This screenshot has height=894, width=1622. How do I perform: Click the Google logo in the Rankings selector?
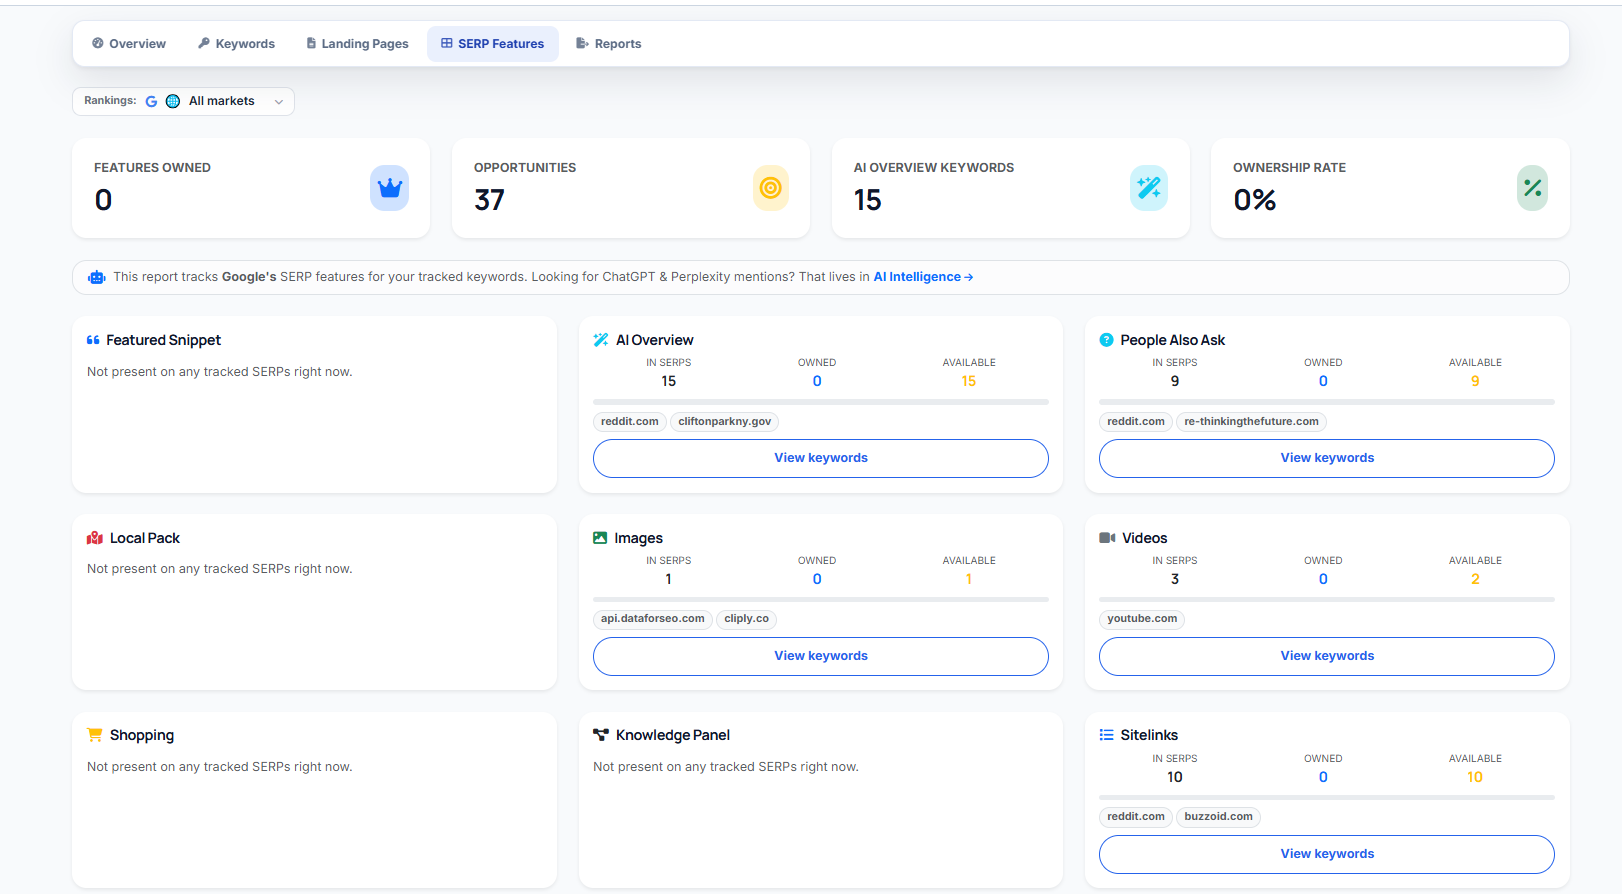click(151, 101)
